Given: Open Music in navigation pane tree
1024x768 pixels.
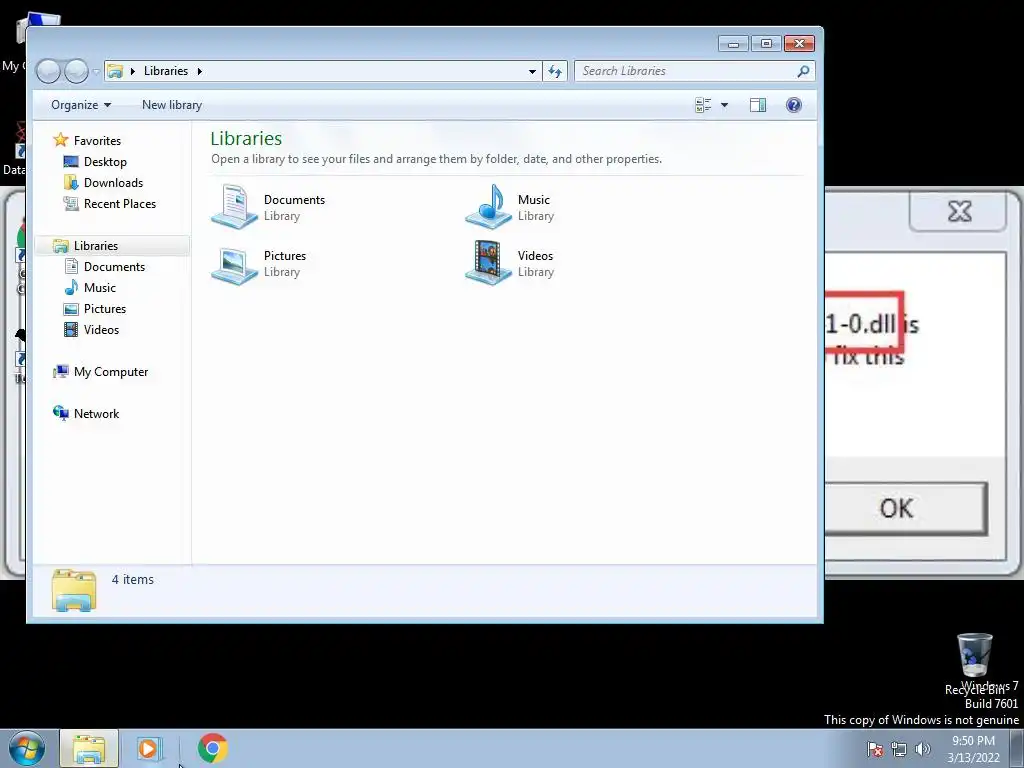Looking at the screenshot, I should pyautogui.click(x=99, y=287).
